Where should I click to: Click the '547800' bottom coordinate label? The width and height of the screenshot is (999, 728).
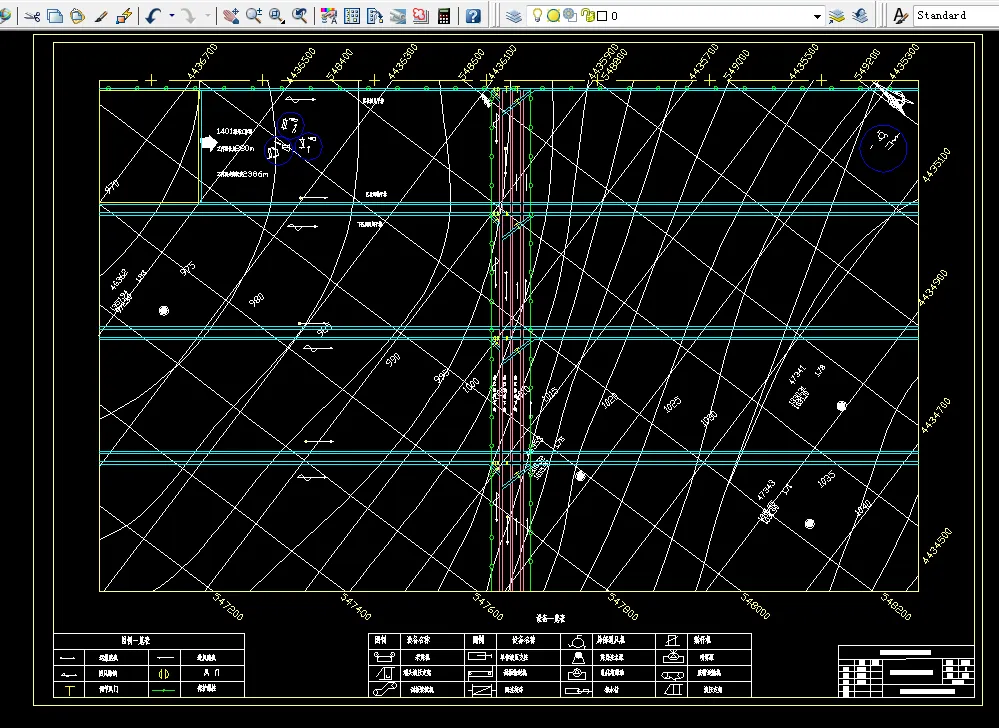coord(622,606)
